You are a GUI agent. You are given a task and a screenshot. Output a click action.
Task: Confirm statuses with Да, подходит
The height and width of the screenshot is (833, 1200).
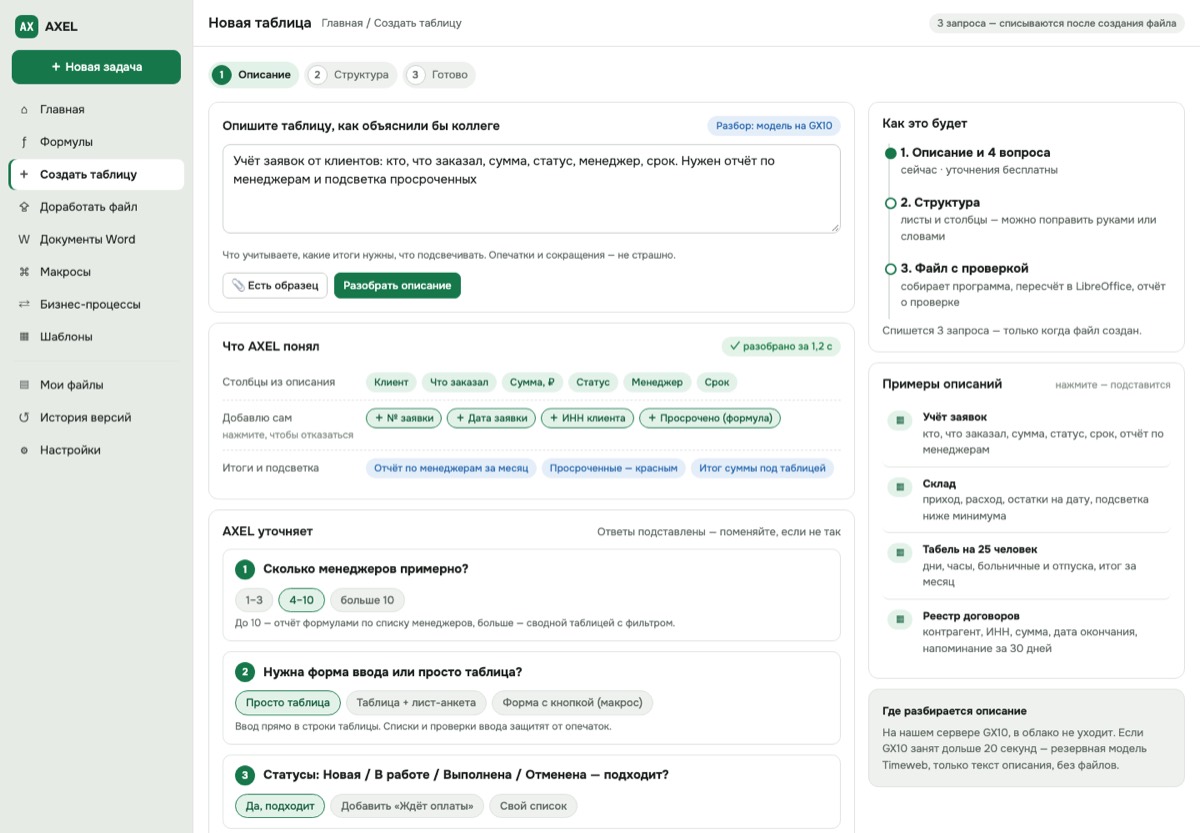pyautogui.click(x=280, y=806)
